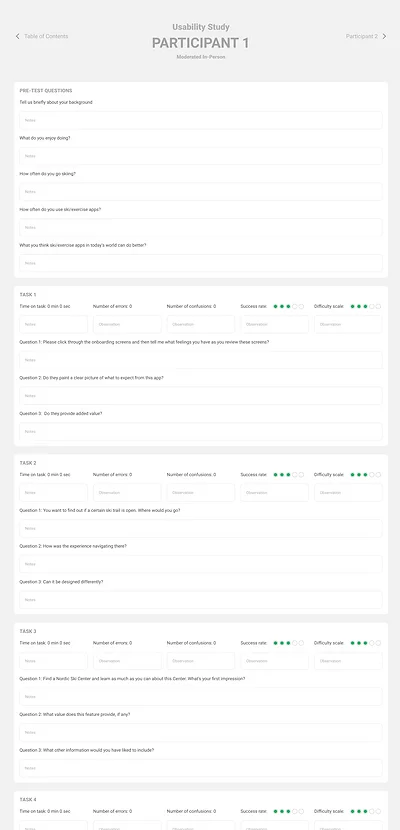The image size is (400, 830).
Task: Select first dot of Task 1 difficulty scale
Action: (x=352, y=306)
